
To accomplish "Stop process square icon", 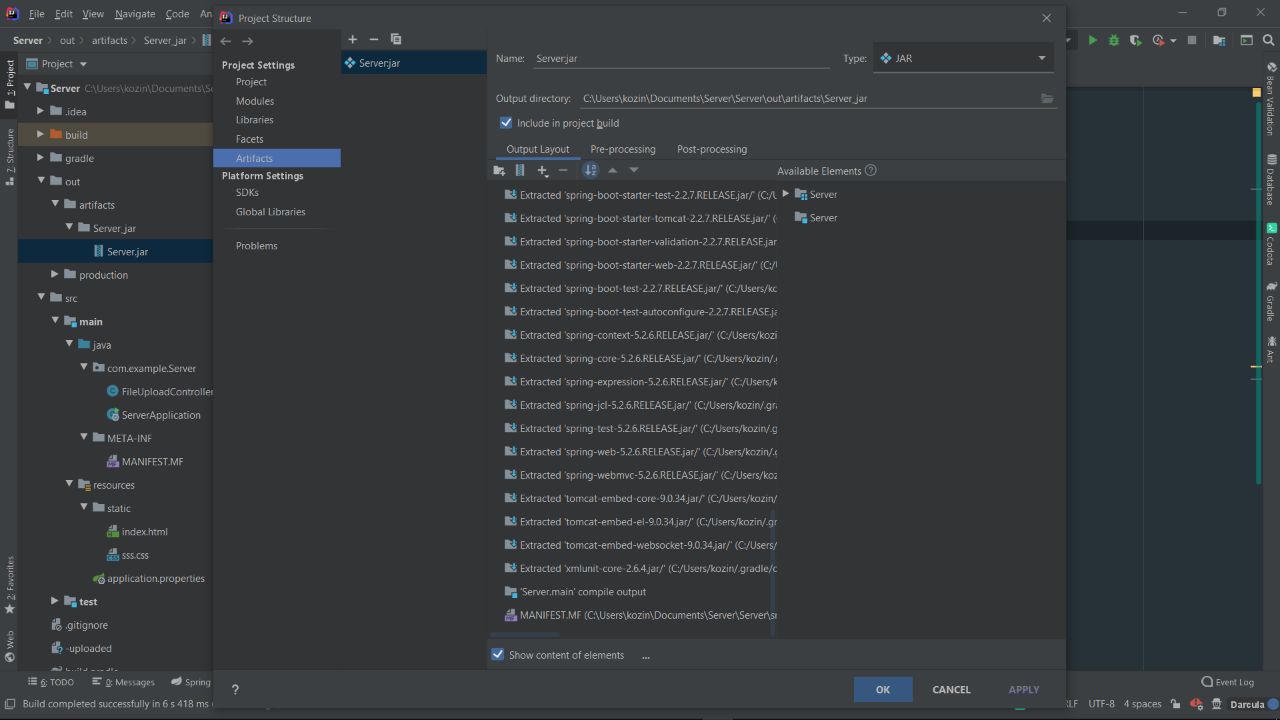I will pos(1192,40).
